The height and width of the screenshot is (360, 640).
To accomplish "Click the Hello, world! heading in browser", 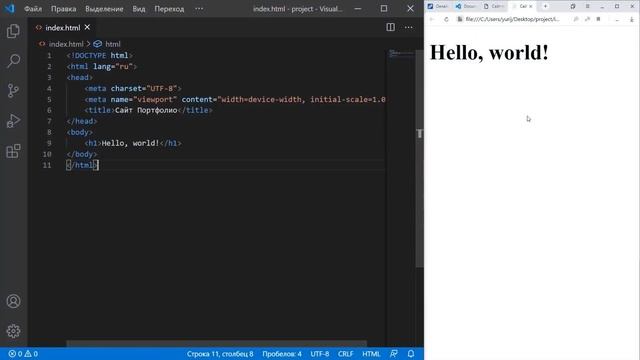I will [x=489, y=52].
